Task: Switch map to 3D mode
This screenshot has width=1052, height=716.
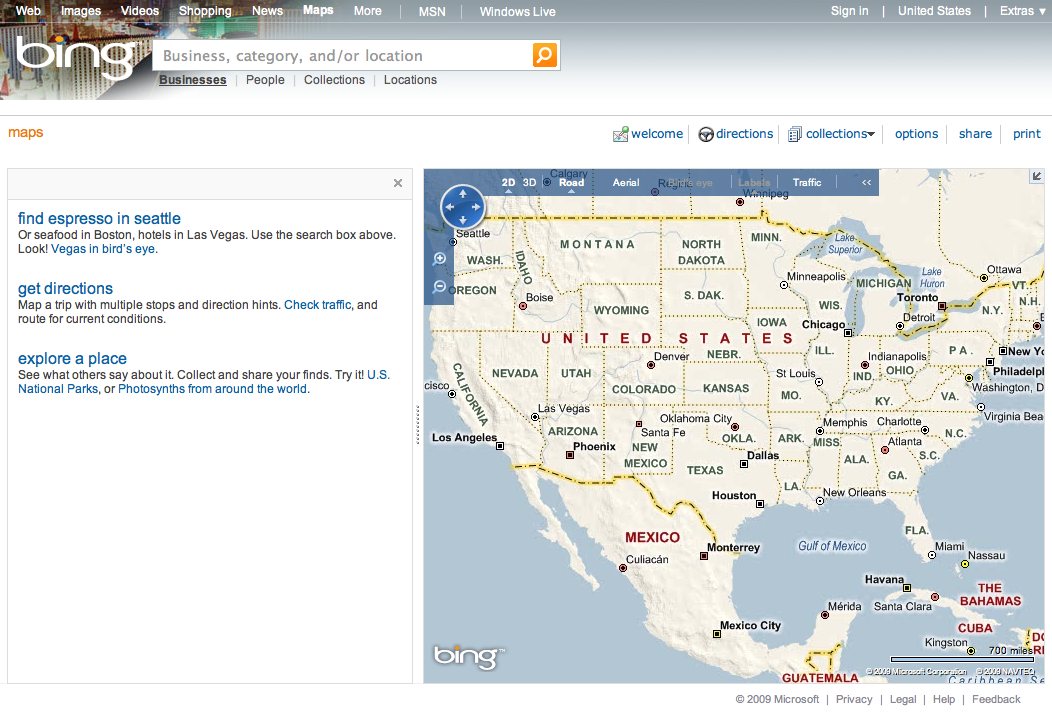Action: [x=530, y=183]
